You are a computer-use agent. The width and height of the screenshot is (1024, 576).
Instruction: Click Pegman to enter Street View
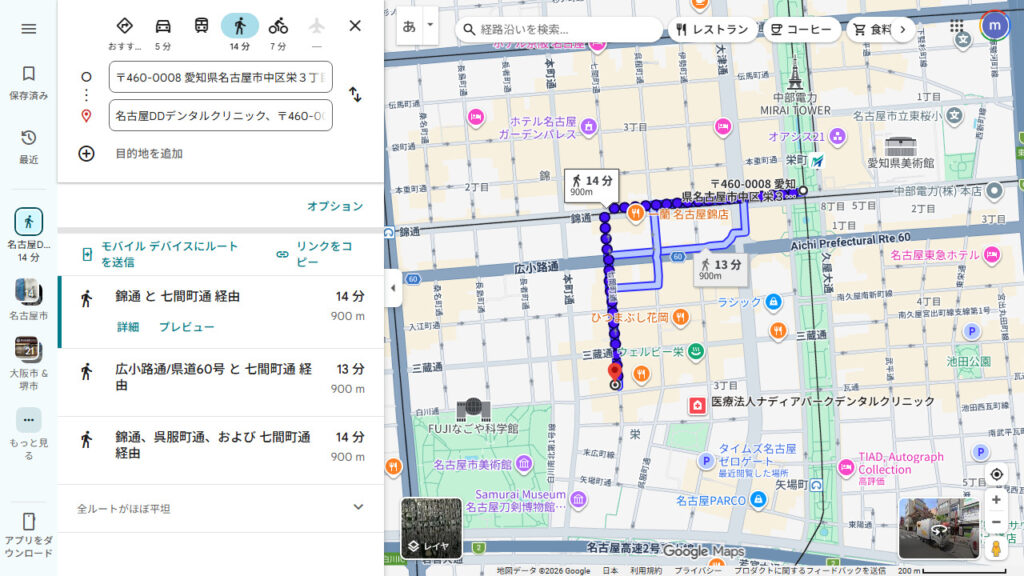998,547
